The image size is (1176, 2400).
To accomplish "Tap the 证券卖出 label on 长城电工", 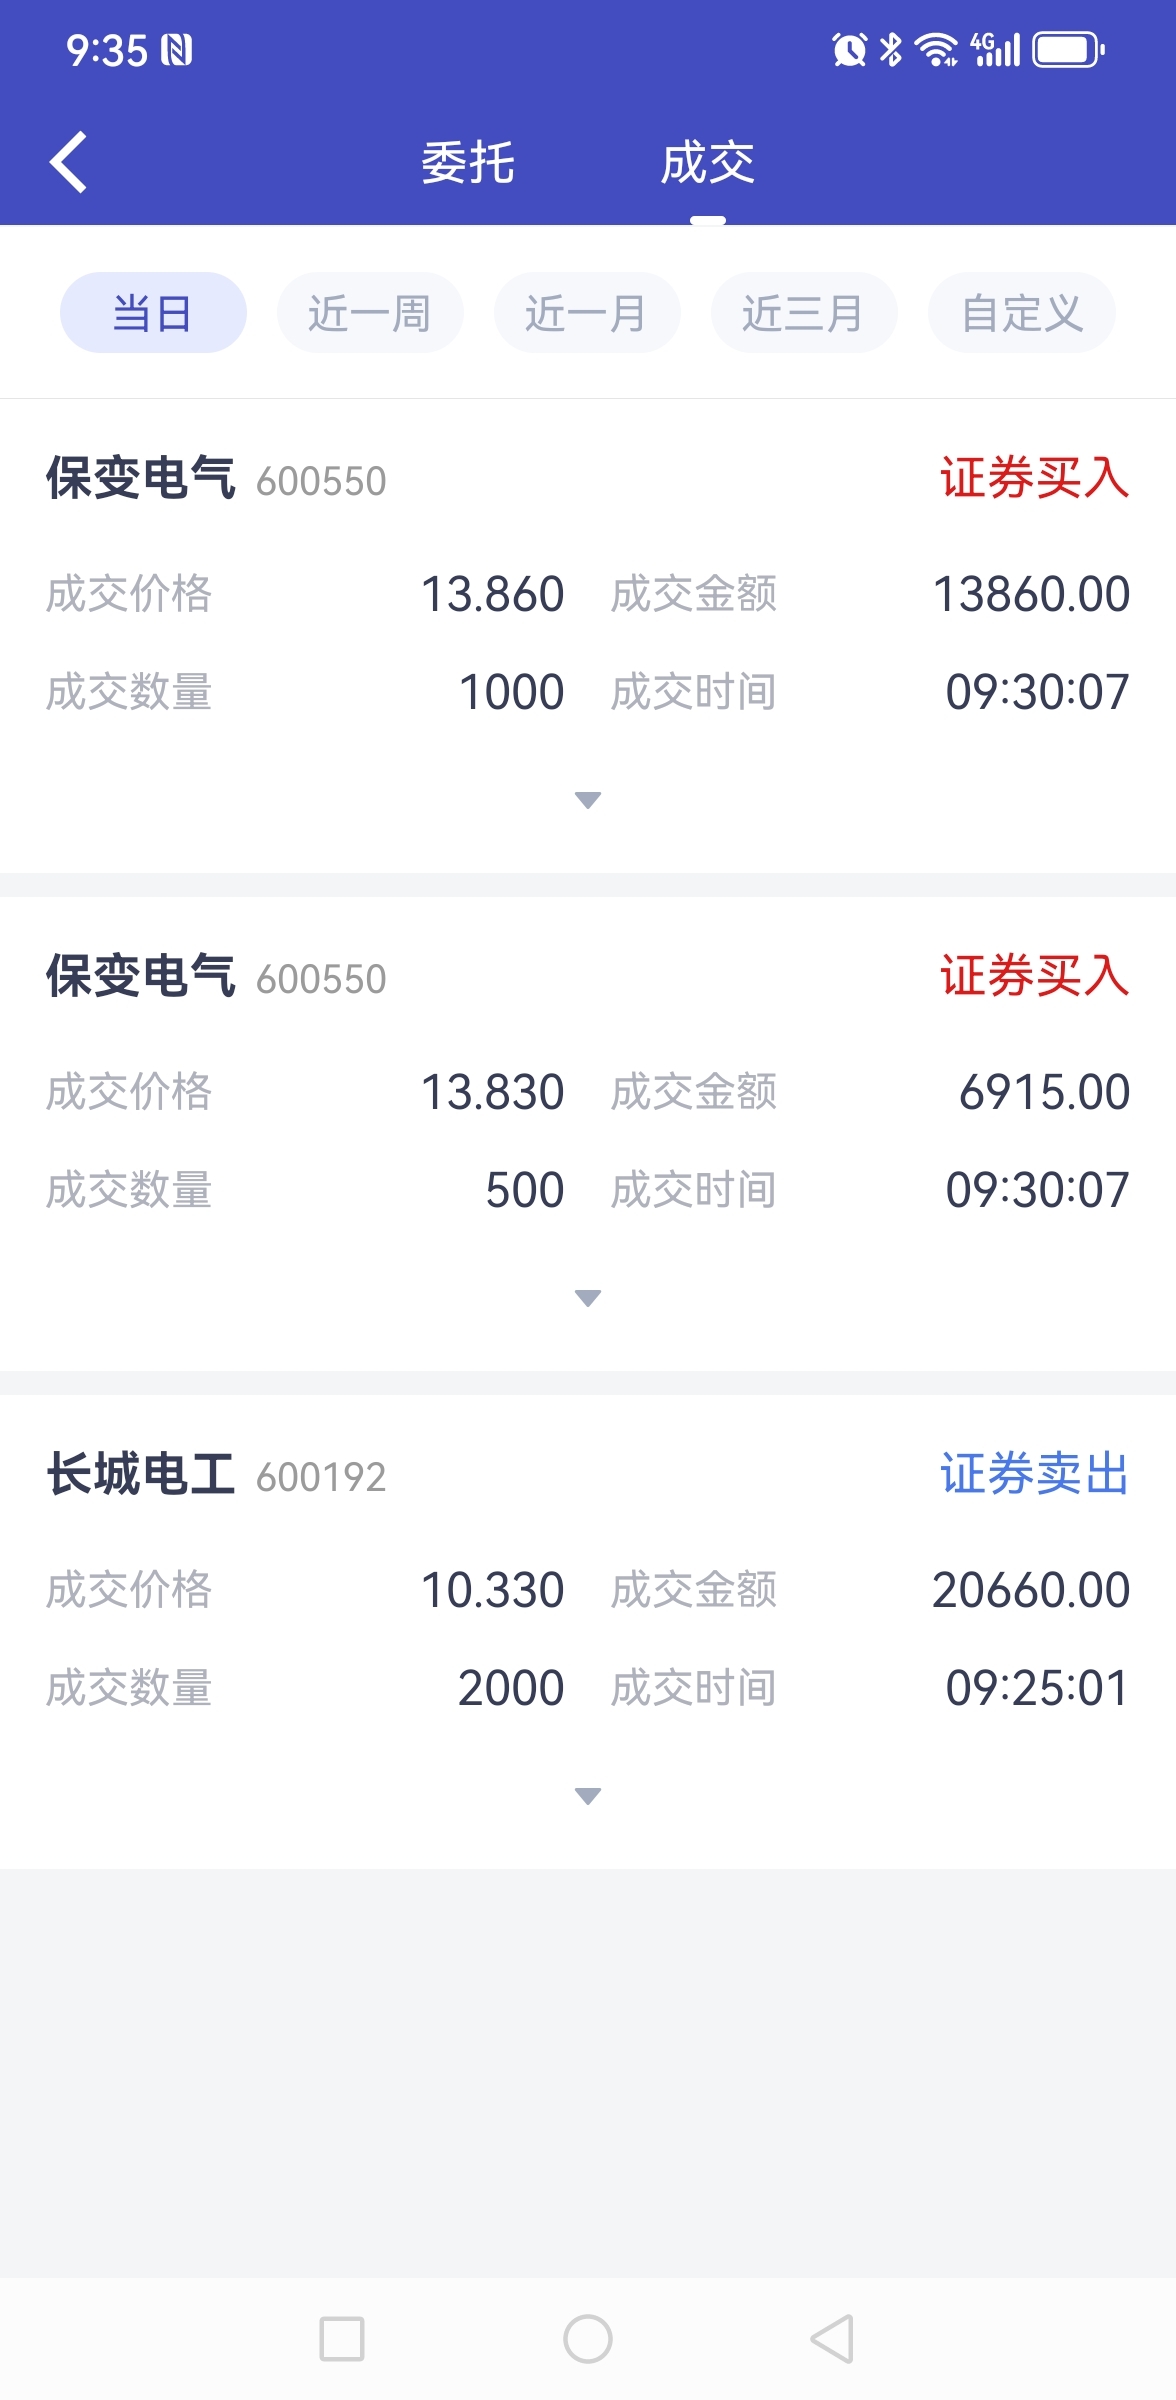I will [x=1034, y=1475].
